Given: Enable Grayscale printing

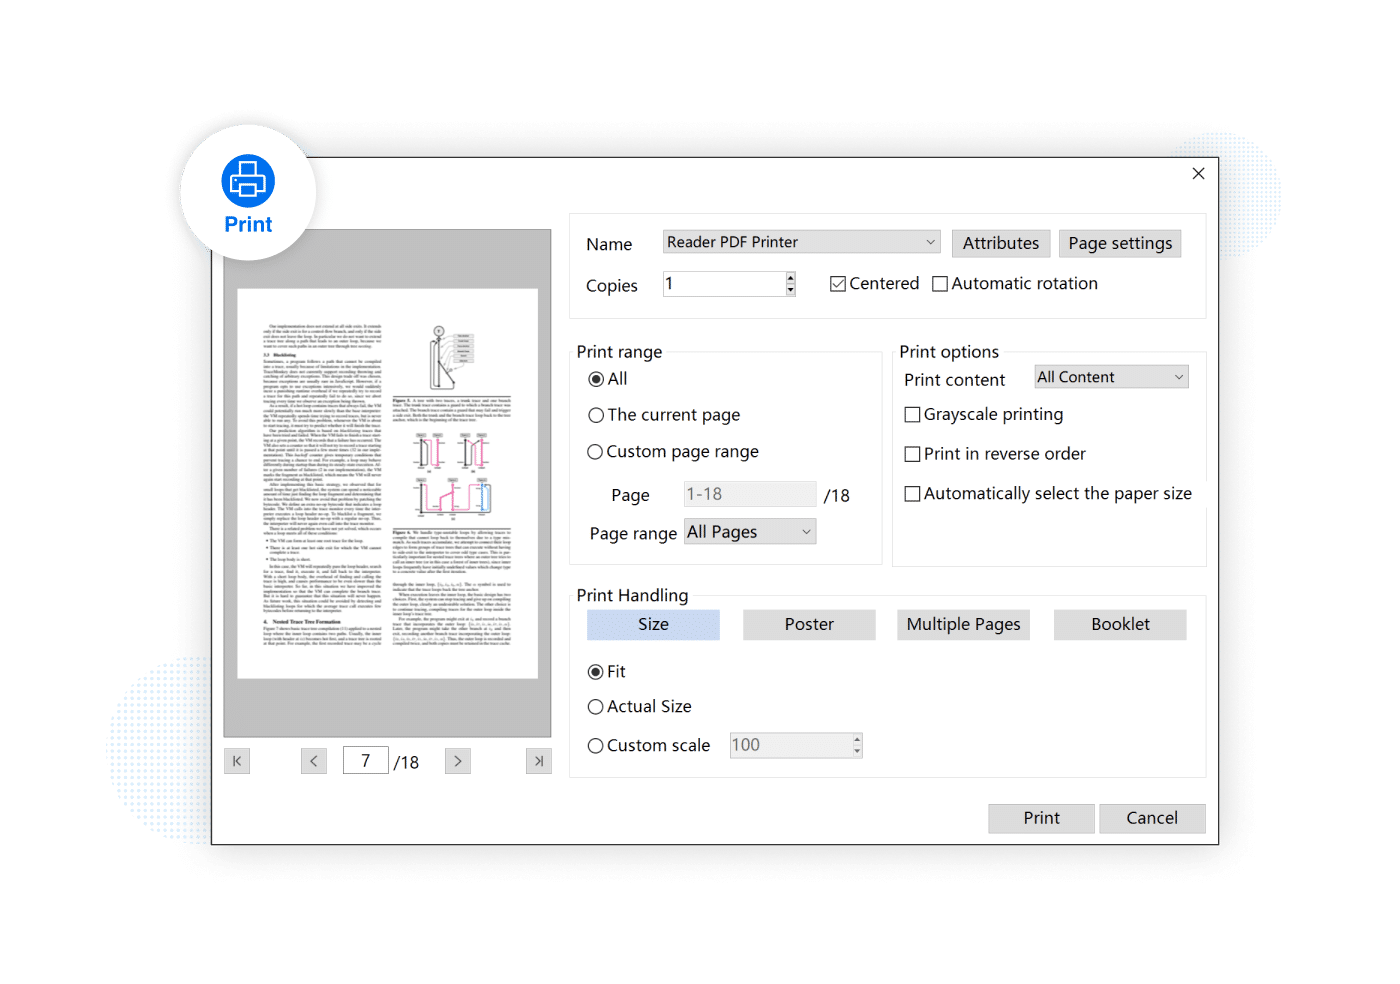Looking at the screenshot, I should click(x=912, y=415).
